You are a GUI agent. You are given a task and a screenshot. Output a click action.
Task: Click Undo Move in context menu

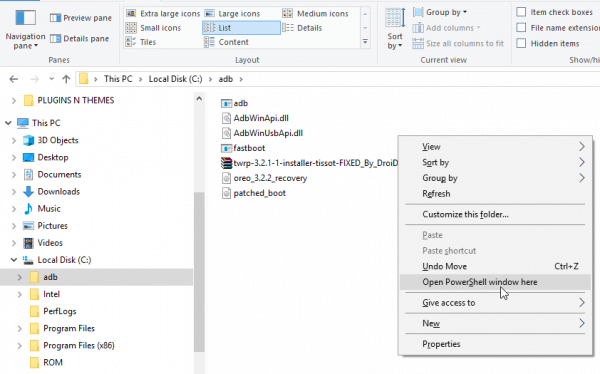pyautogui.click(x=495, y=266)
